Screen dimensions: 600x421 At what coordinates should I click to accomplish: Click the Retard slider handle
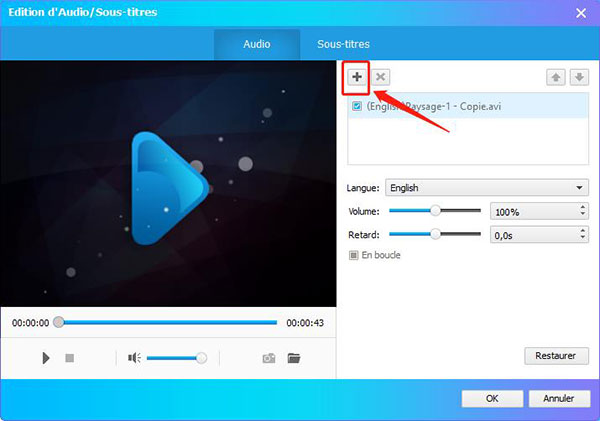pos(435,234)
